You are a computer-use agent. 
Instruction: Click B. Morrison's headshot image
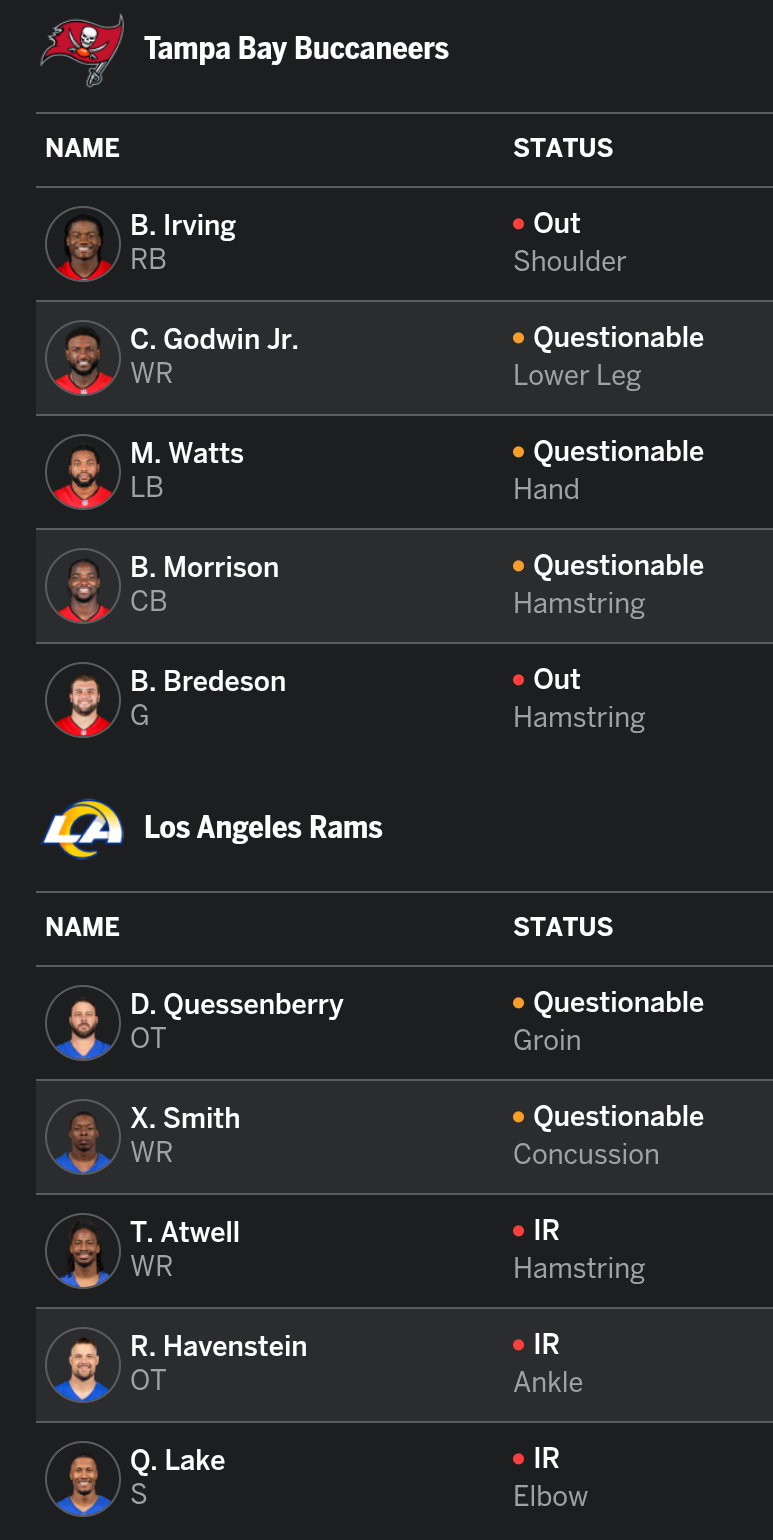tap(83, 586)
